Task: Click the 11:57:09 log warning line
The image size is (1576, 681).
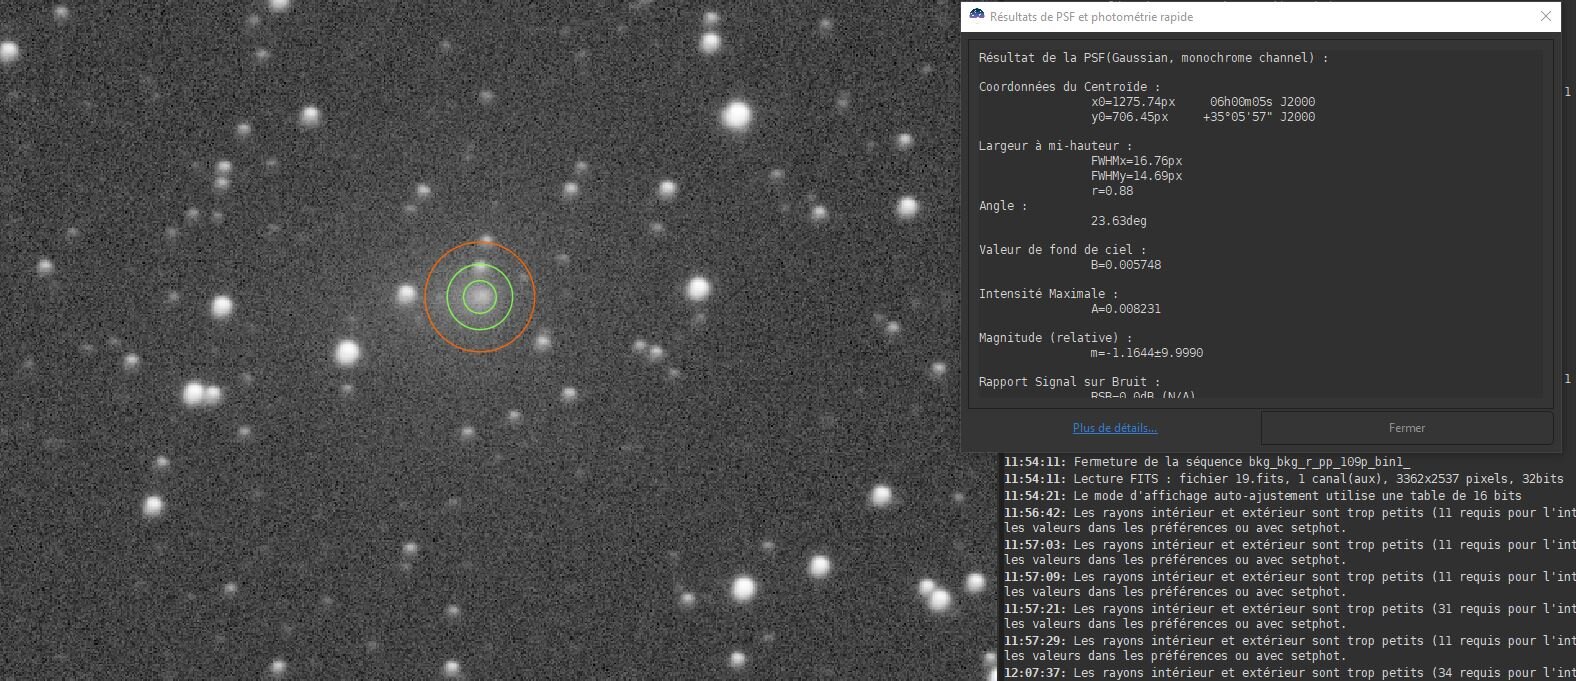Action: point(1289,584)
